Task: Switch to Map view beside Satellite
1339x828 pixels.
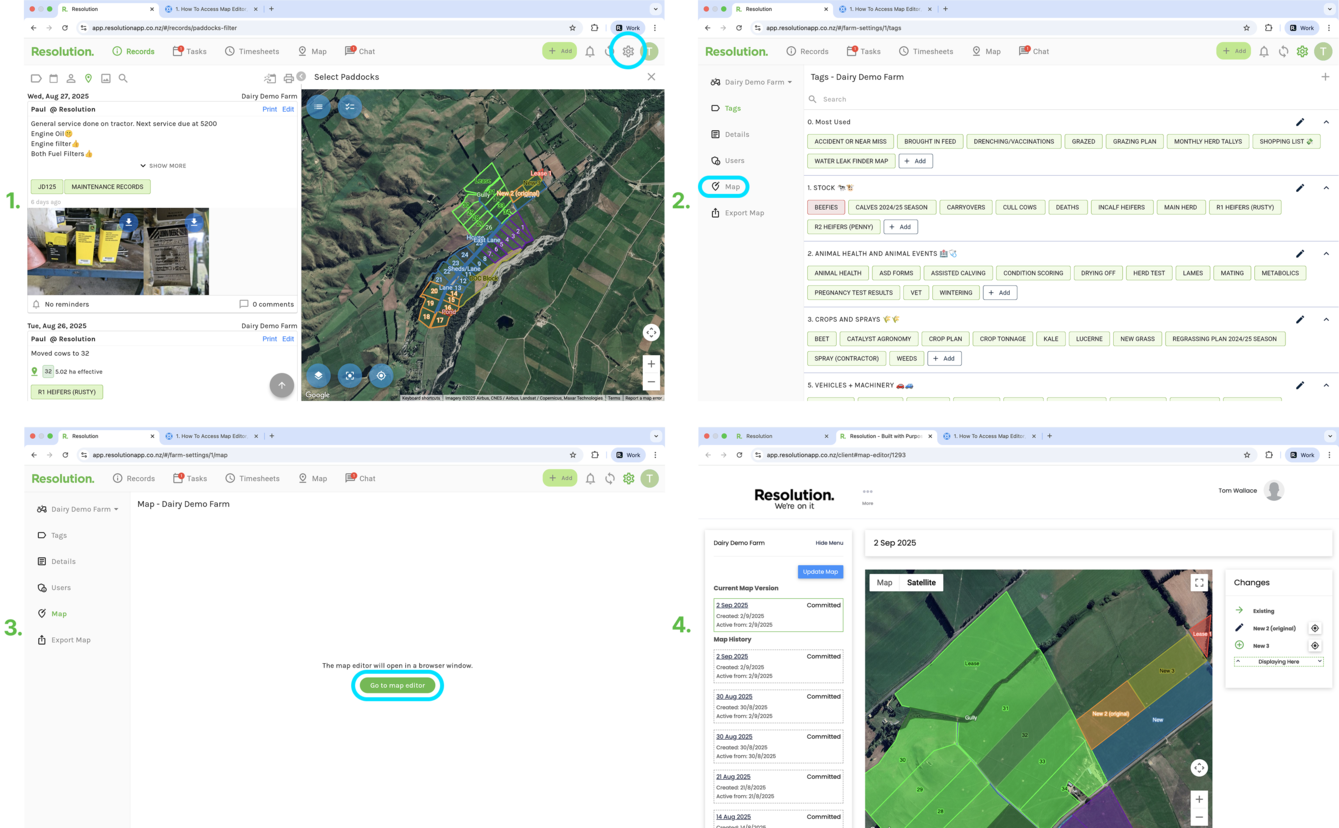Action: pos(884,583)
